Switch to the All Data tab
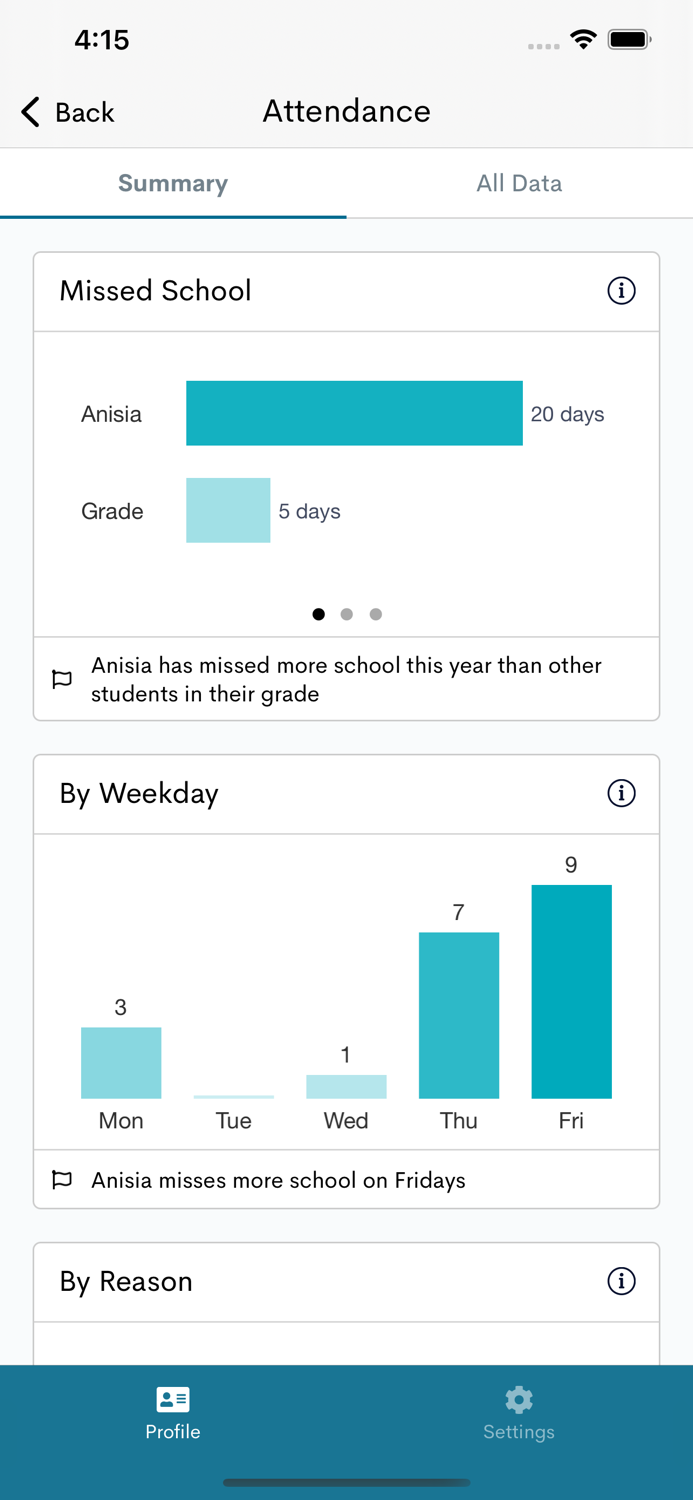This screenshot has width=693, height=1500. pyautogui.click(x=519, y=183)
